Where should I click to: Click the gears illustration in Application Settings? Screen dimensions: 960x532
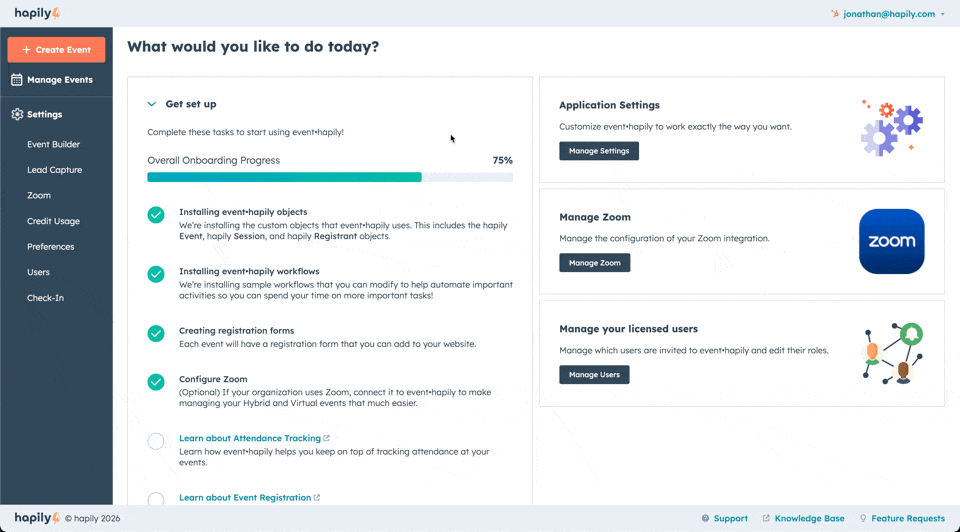click(x=891, y=128)
